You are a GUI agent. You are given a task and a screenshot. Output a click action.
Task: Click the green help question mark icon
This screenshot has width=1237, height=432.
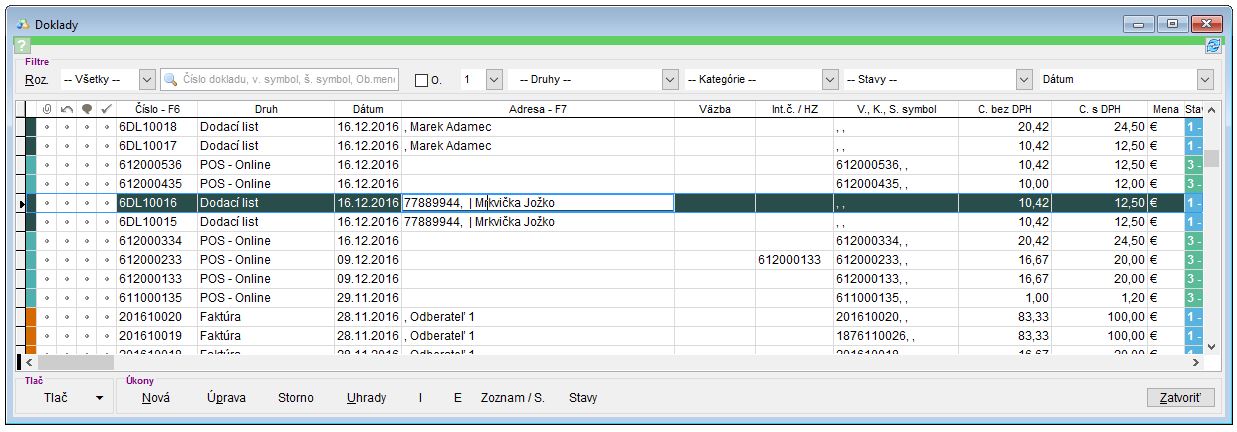tap(23, 46)
